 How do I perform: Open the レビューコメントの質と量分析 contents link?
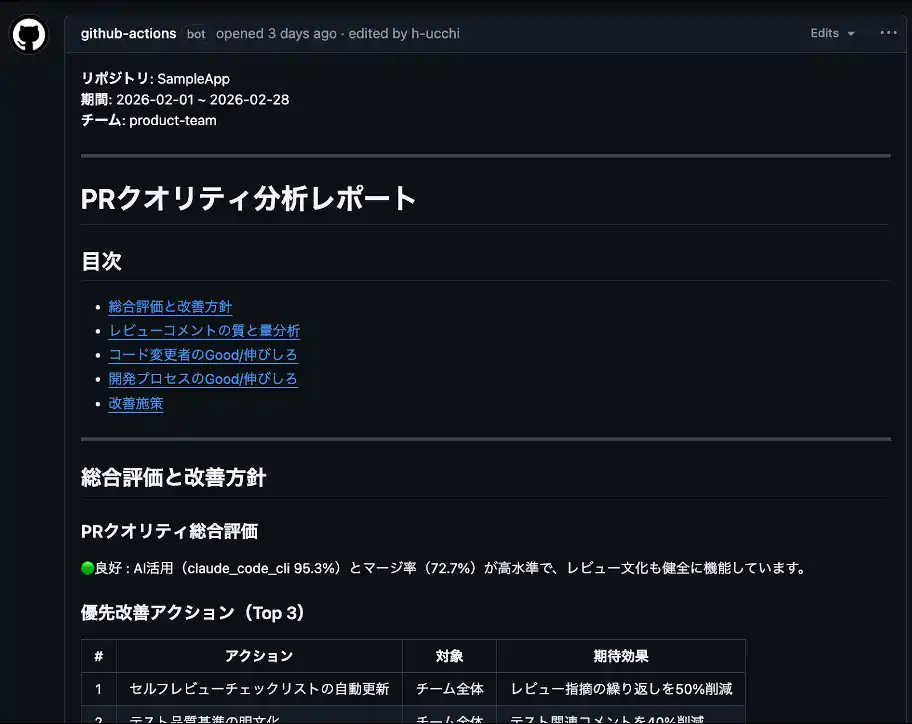tap(204, 330)
